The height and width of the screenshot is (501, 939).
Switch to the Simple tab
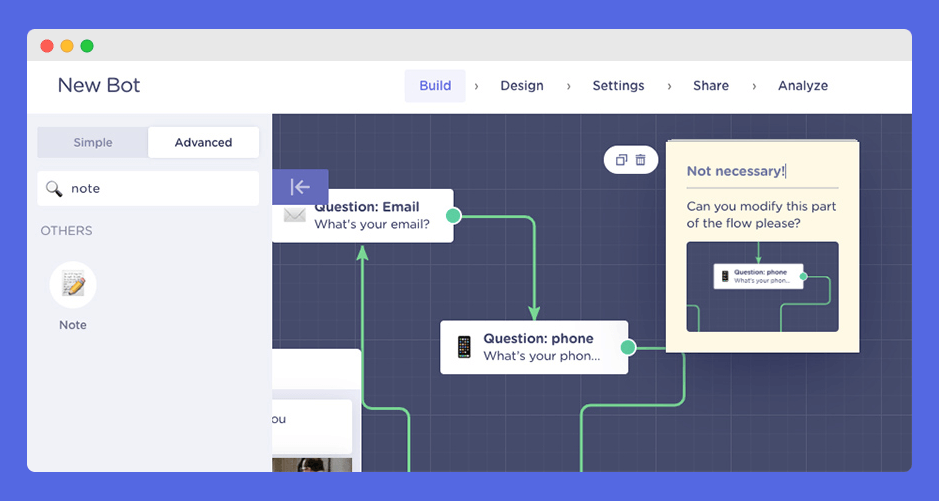93,142
